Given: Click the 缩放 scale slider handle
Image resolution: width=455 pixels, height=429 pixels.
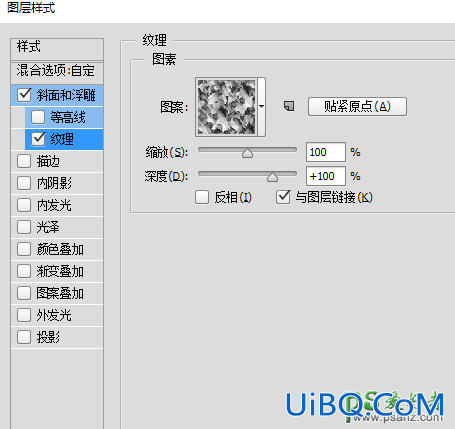Looking at the screenshot, I should pos(247,153).
